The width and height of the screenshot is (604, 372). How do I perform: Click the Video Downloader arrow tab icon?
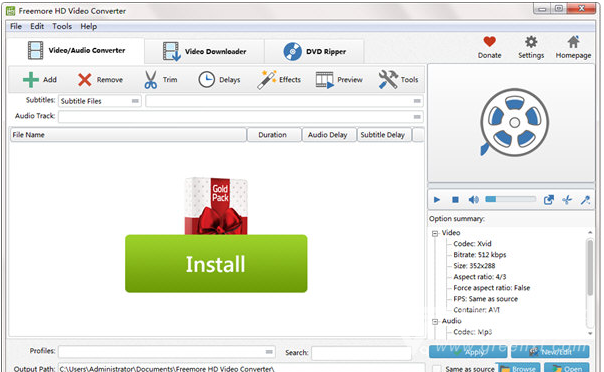tap(171, 52)
